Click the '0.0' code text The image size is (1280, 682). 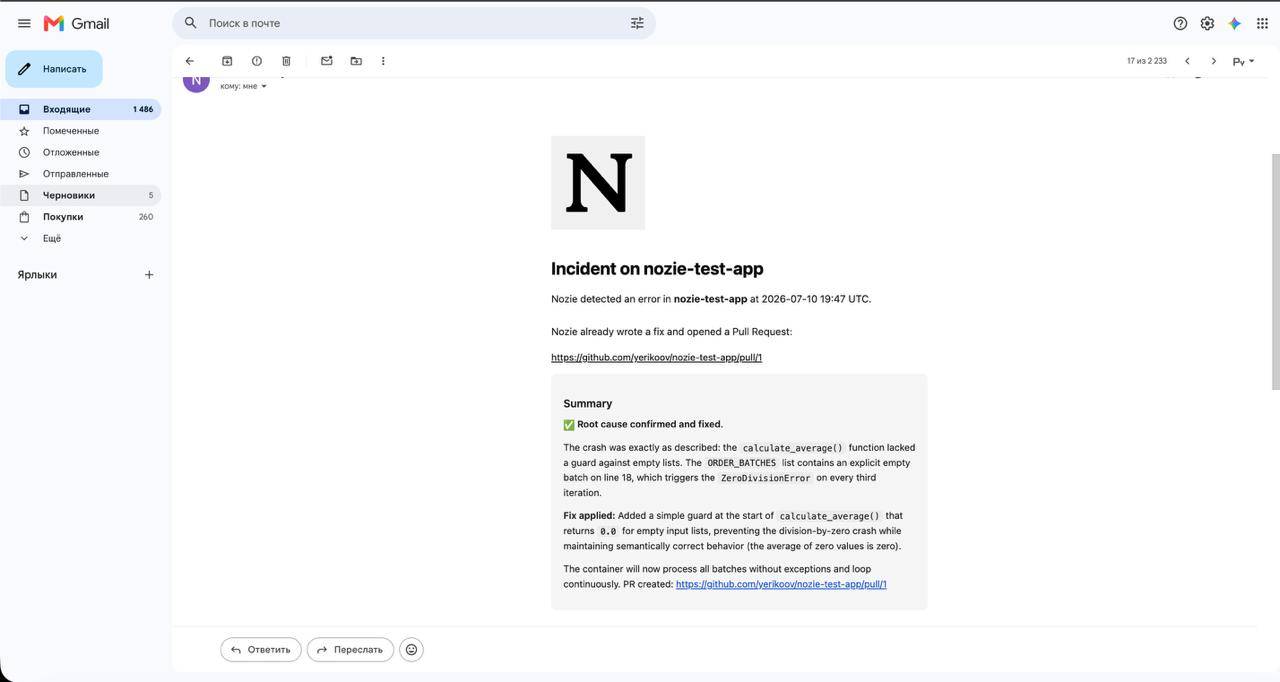pos(609,531)
